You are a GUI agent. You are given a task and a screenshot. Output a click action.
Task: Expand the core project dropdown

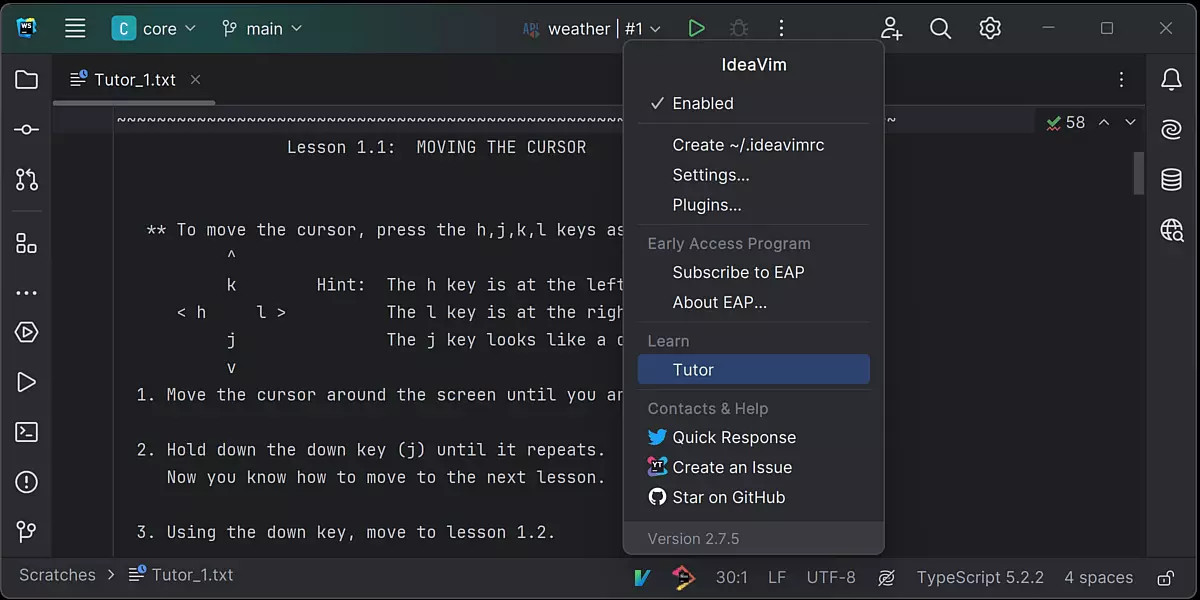pyautogui.click(x=154, y=29)
